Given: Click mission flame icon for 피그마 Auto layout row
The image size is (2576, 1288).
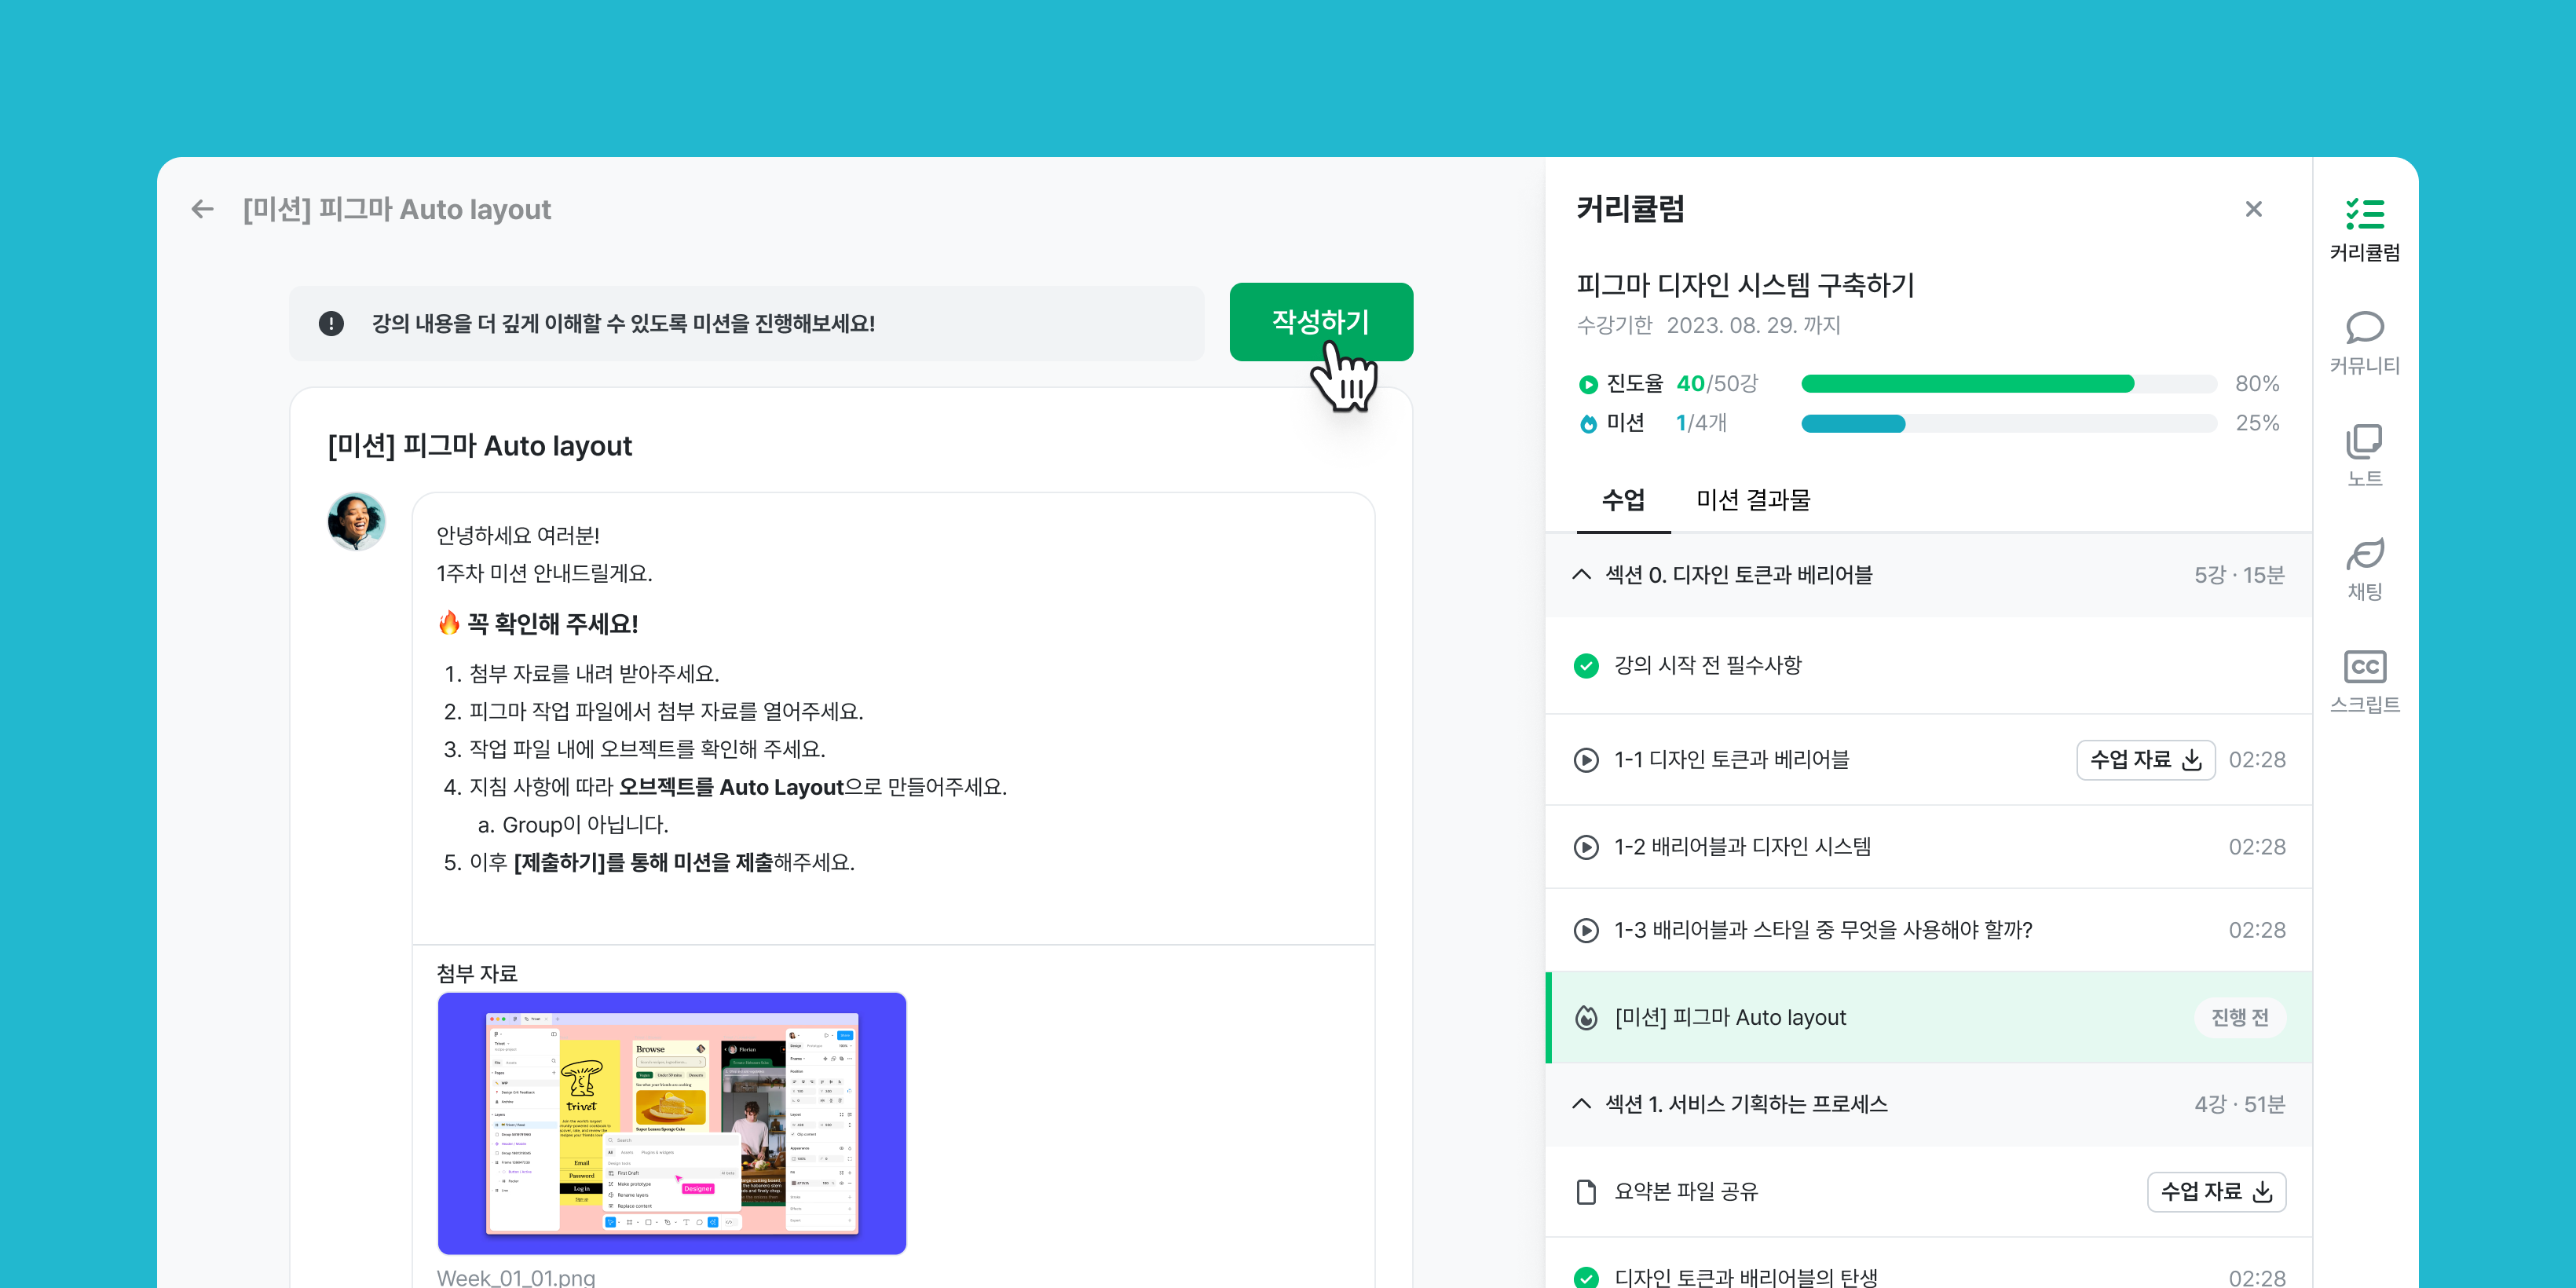Looking at the screenshot, I should point(1586,1017).
